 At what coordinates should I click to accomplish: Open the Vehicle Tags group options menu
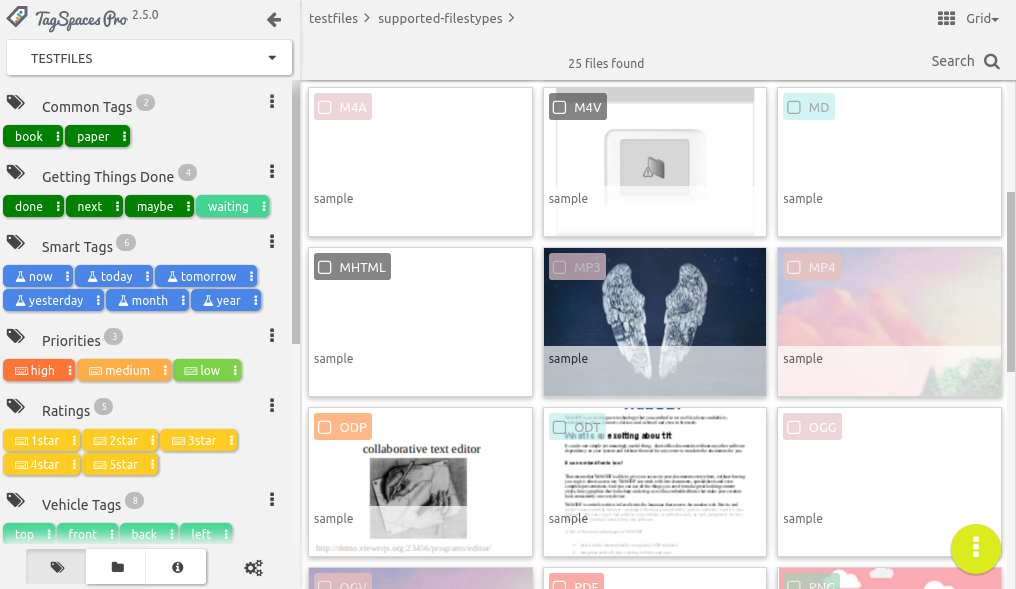[x=272, y=499]
